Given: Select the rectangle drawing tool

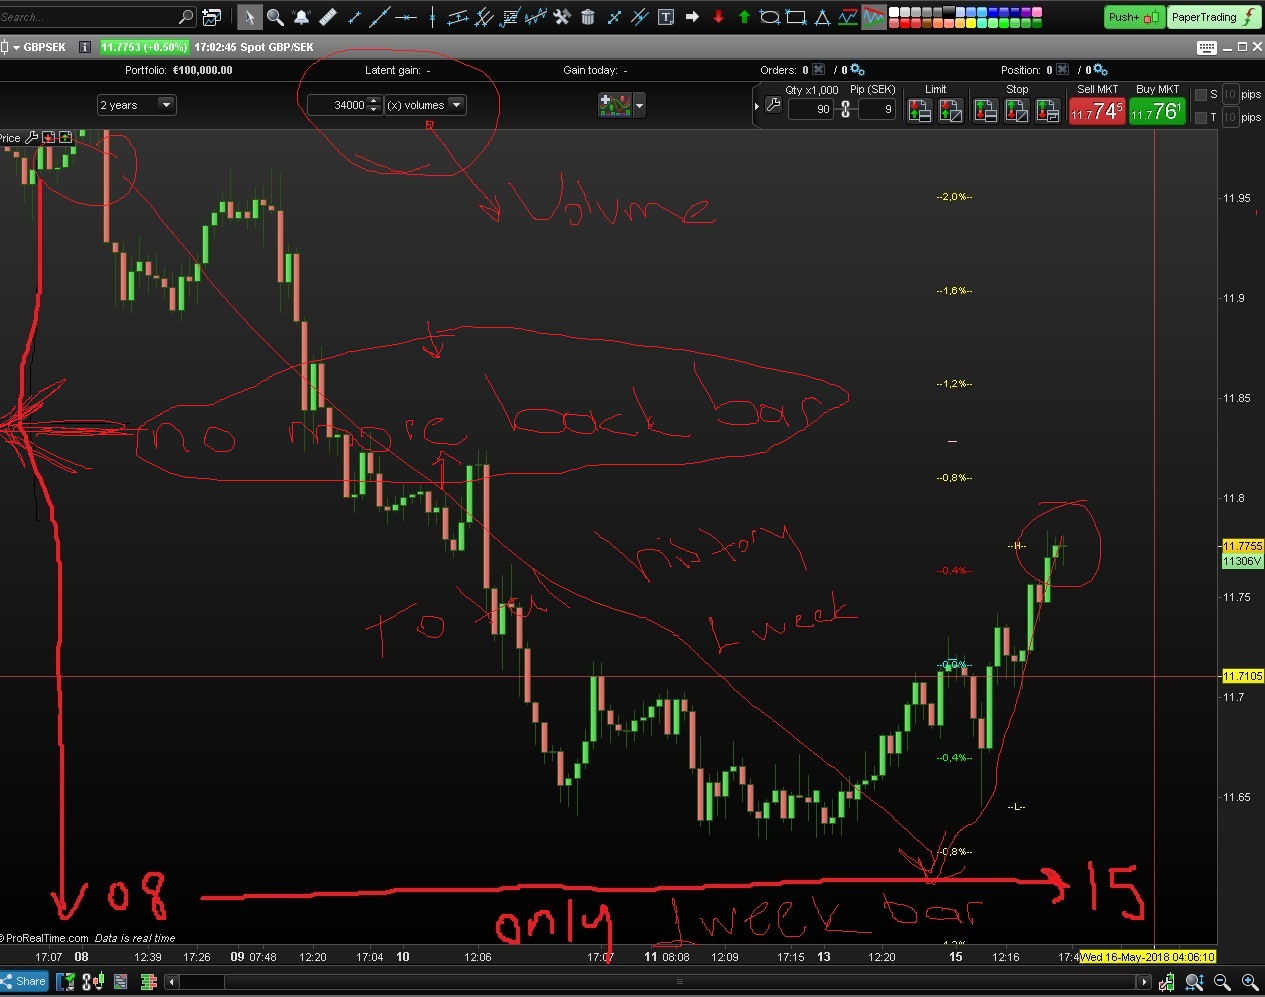Looking at the screenshot, I should (x=796, y=17).
